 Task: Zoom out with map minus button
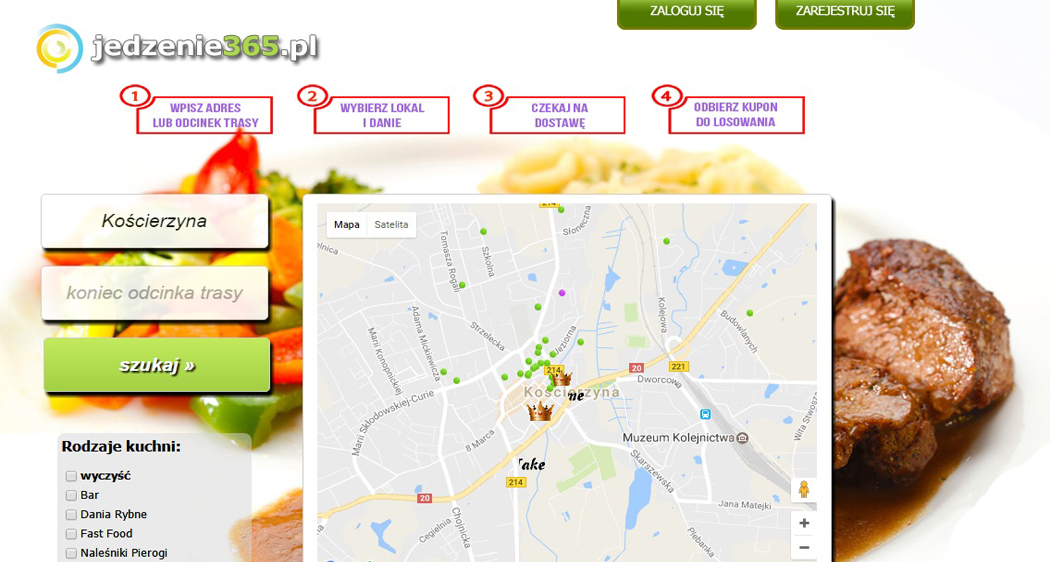[x=803, y=548]
